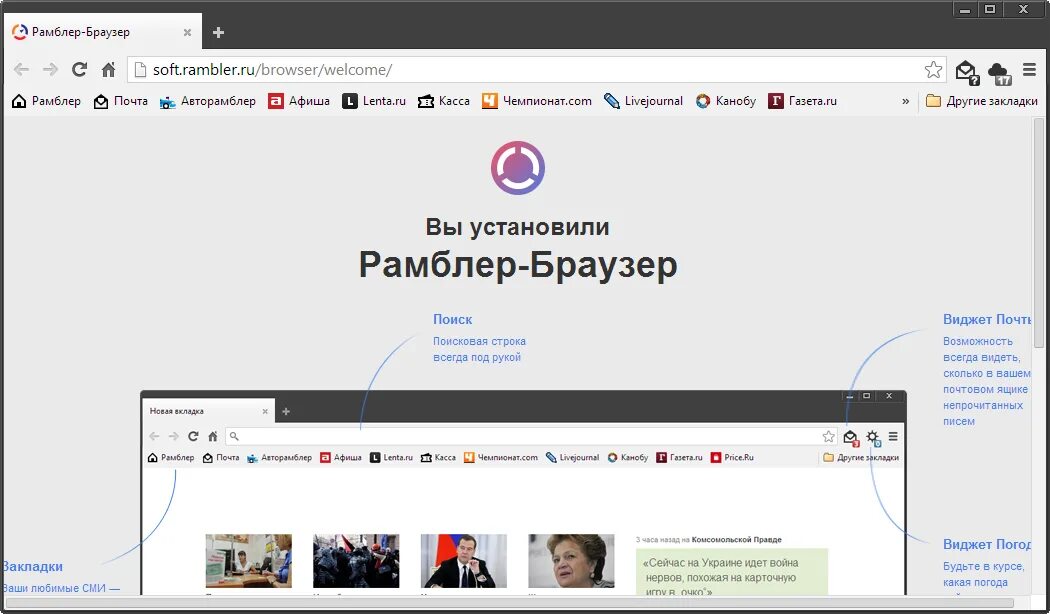Click the Виджет Почты heading
Viewport: 1050px width, 614px height.
[987, 319]
